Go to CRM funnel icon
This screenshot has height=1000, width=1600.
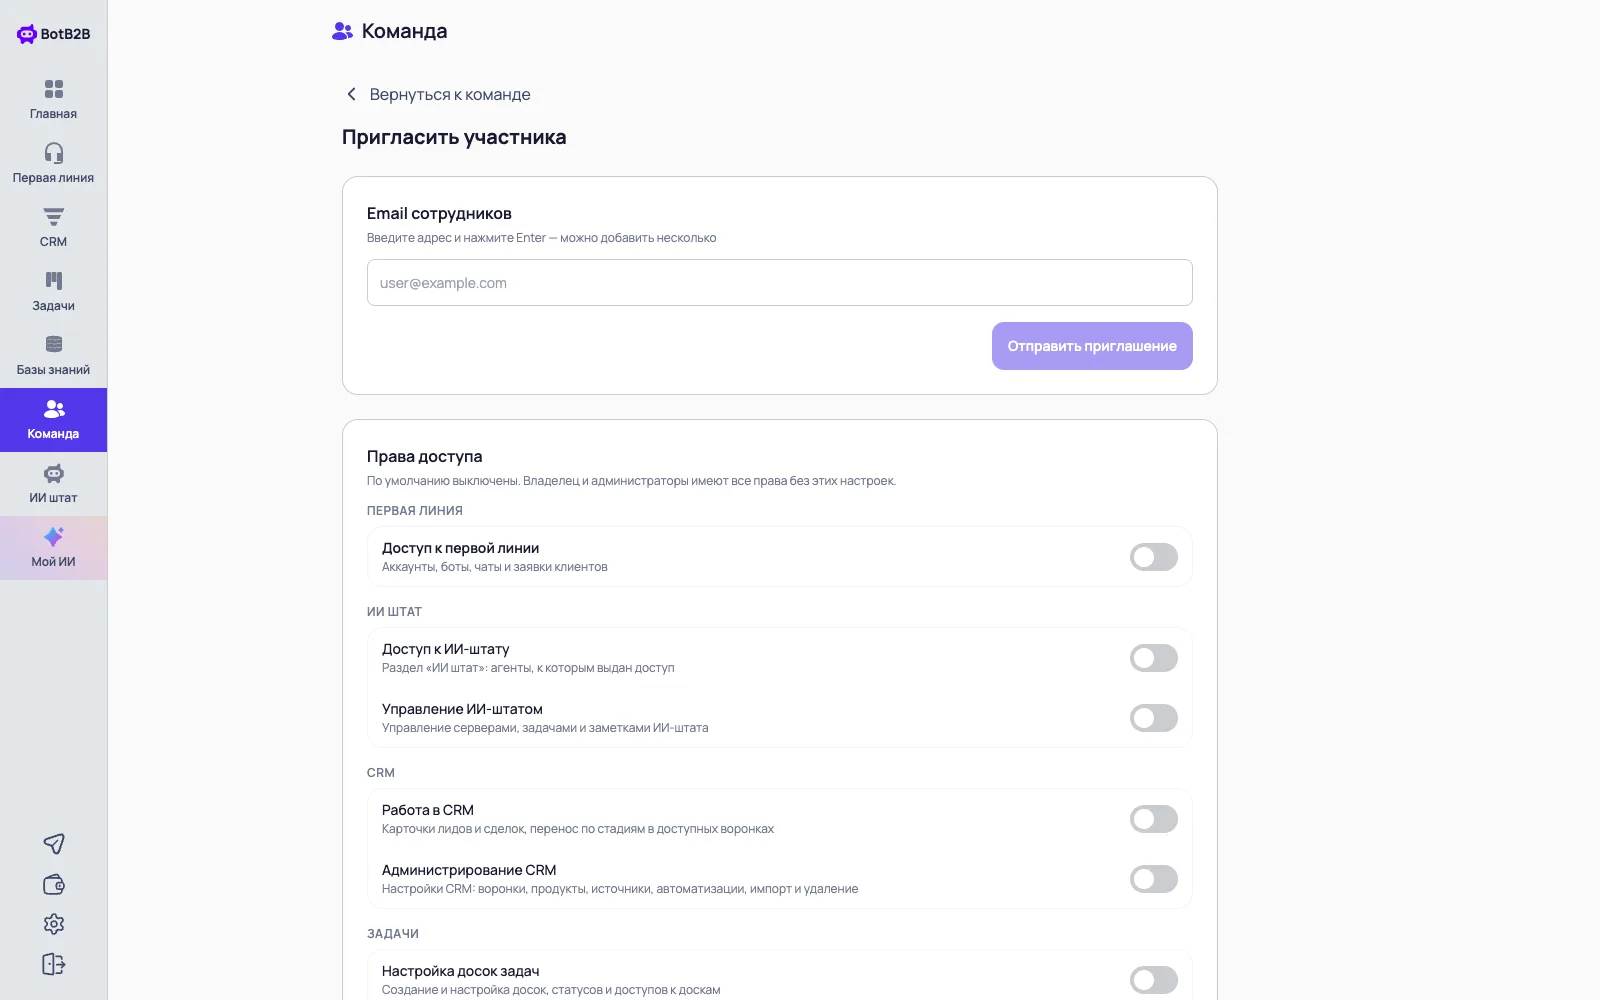pyautogui.click(x=53, y=217)
